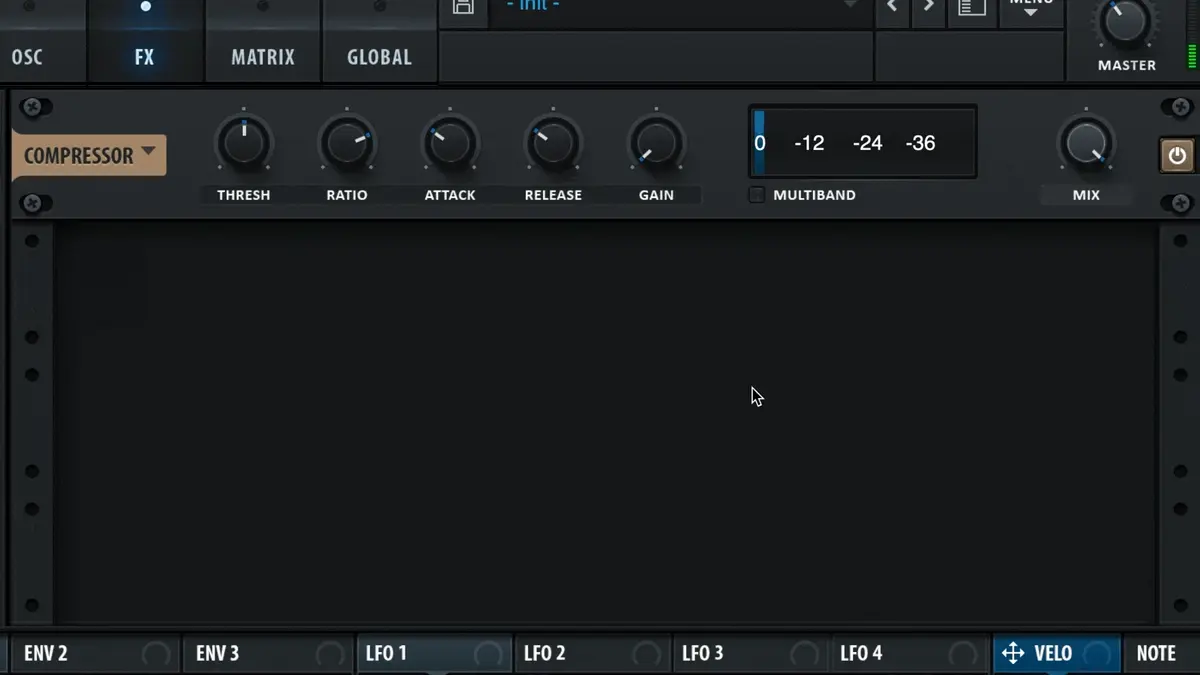Click the -12 meter value

point(809,143)
